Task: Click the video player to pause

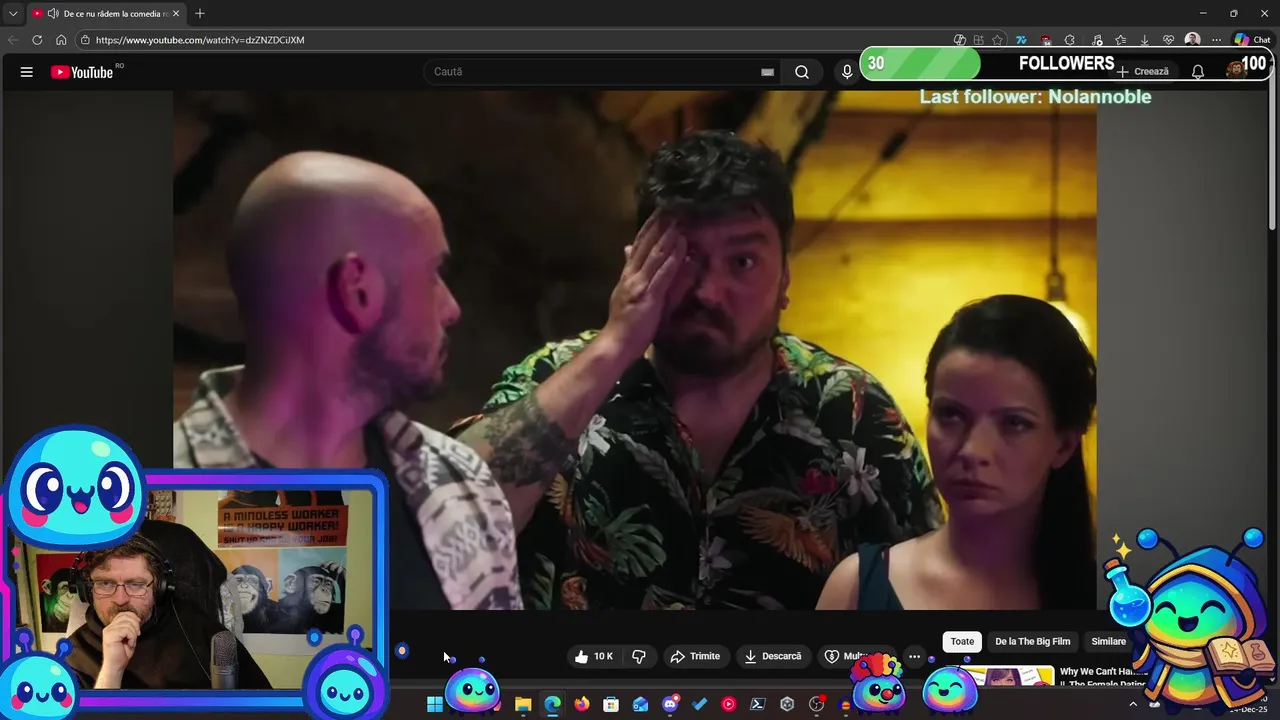Action: (x=635, y=350)
